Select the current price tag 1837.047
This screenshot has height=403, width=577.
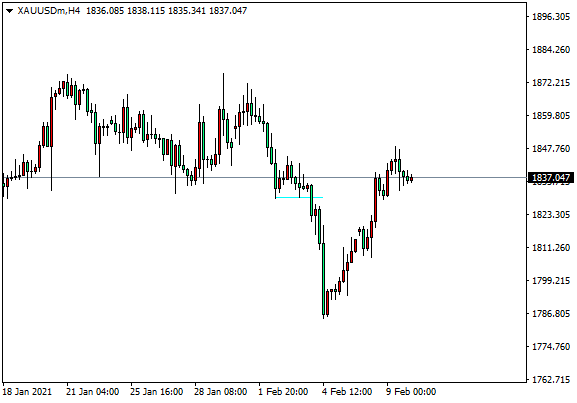551,178
